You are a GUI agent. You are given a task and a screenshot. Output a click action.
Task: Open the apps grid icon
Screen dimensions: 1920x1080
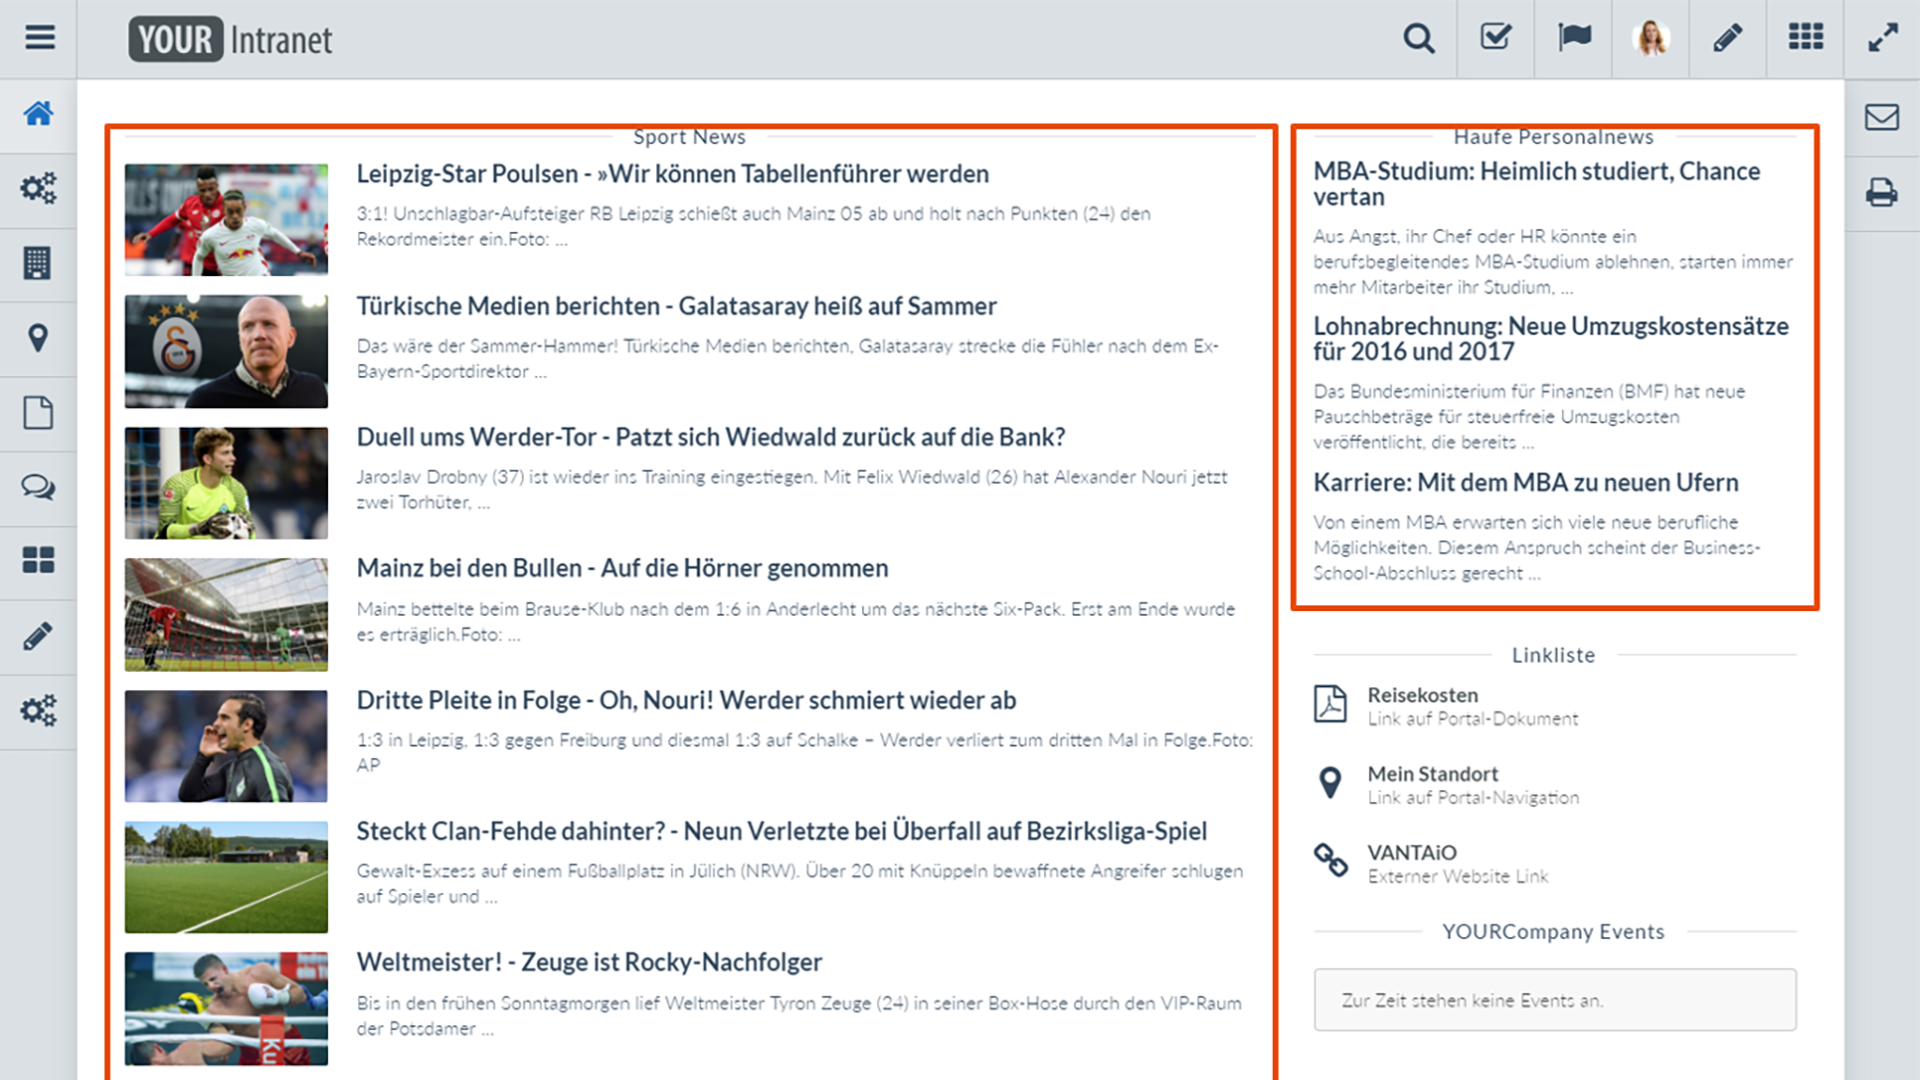(1806, 38)
